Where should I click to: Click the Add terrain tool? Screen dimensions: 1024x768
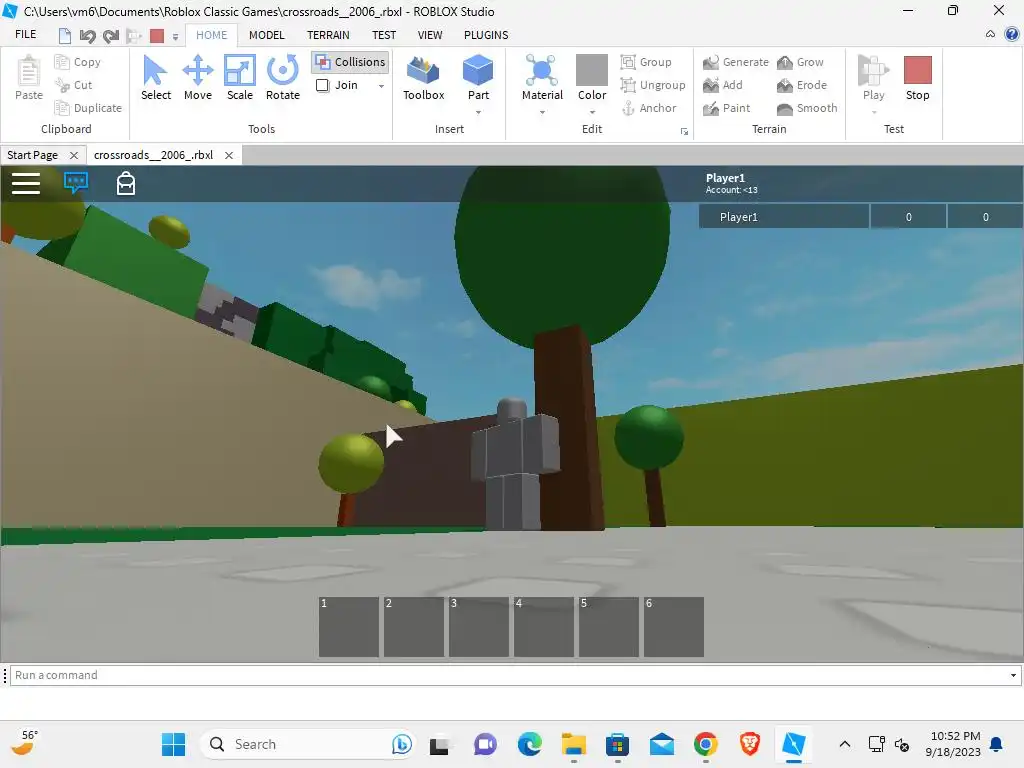(x=723, y=85)
